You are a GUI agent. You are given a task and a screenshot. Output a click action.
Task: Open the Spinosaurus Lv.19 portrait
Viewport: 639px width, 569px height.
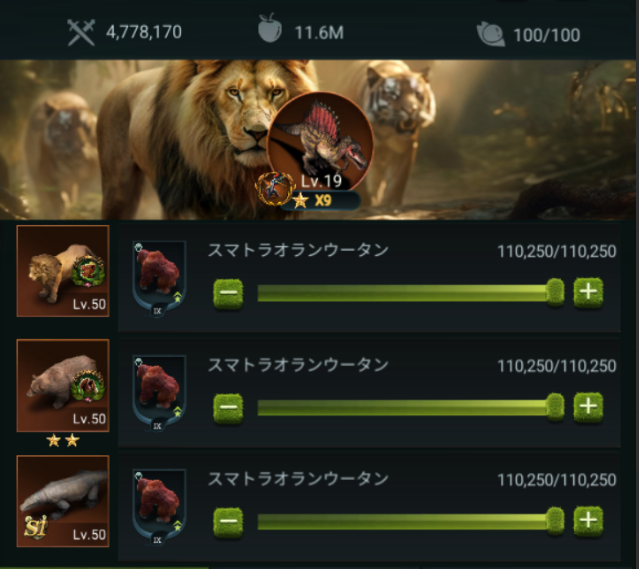coord(320,141)
